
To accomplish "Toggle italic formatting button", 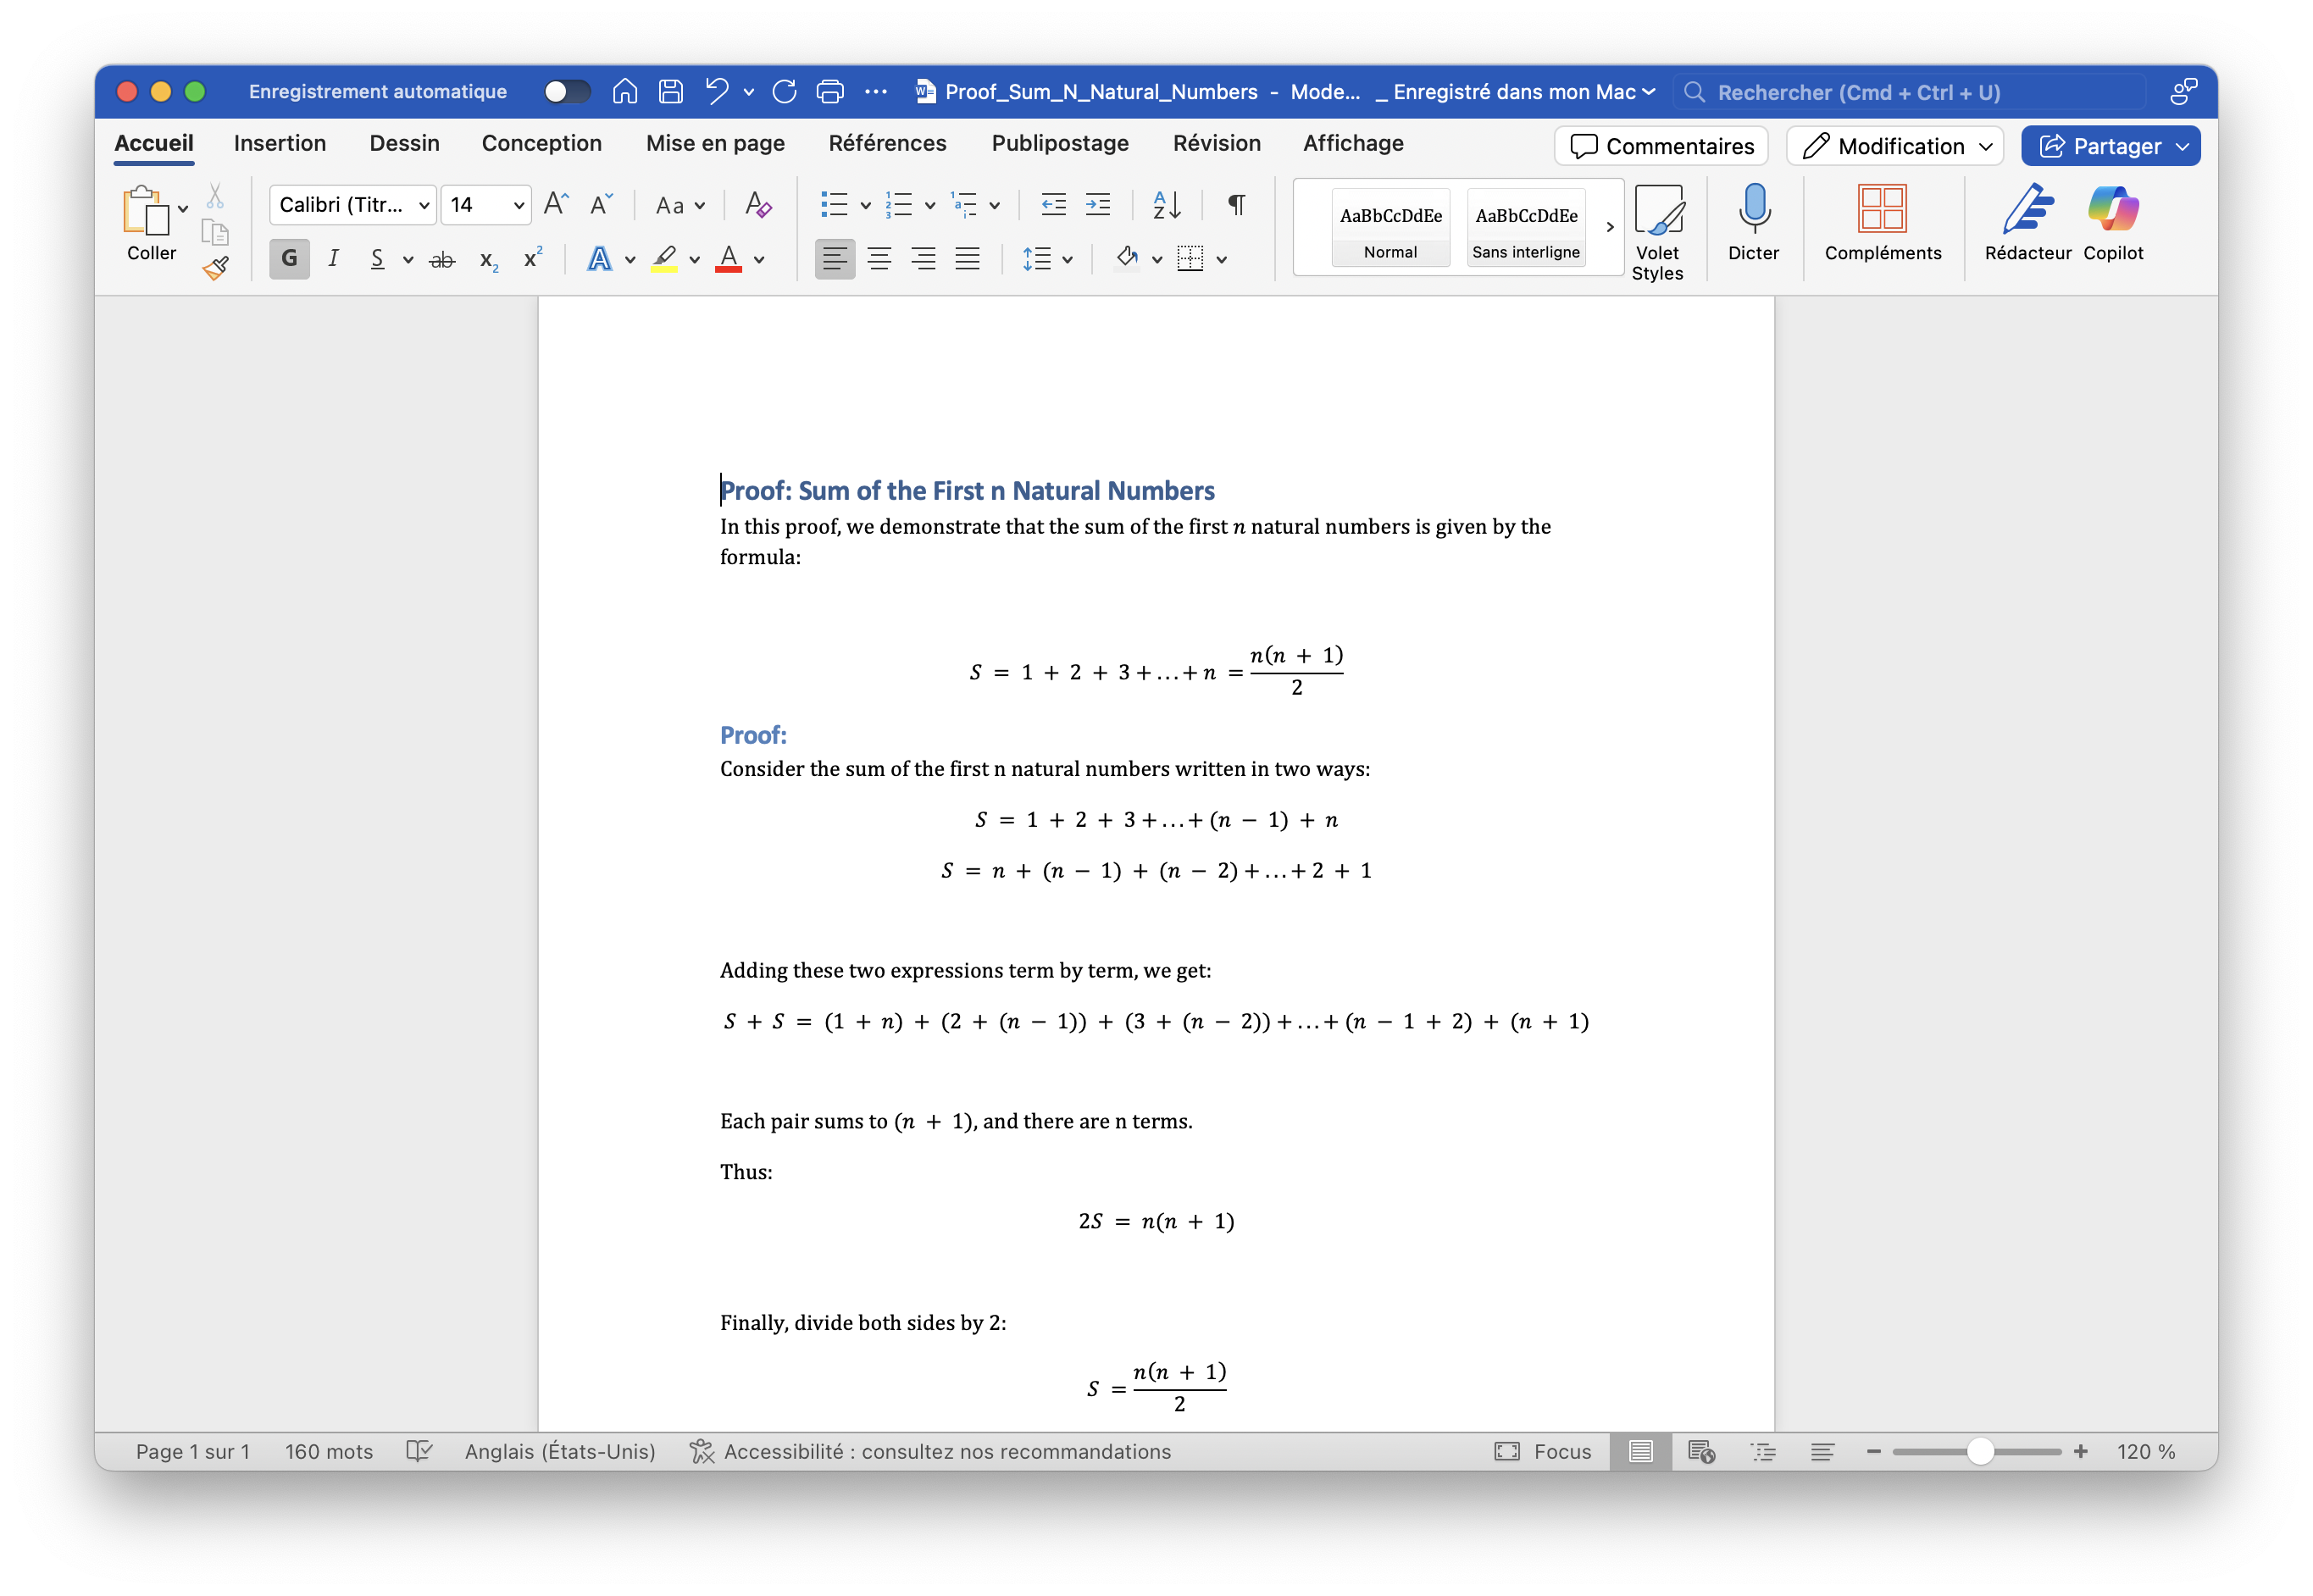I will click(x=333, y=259).
